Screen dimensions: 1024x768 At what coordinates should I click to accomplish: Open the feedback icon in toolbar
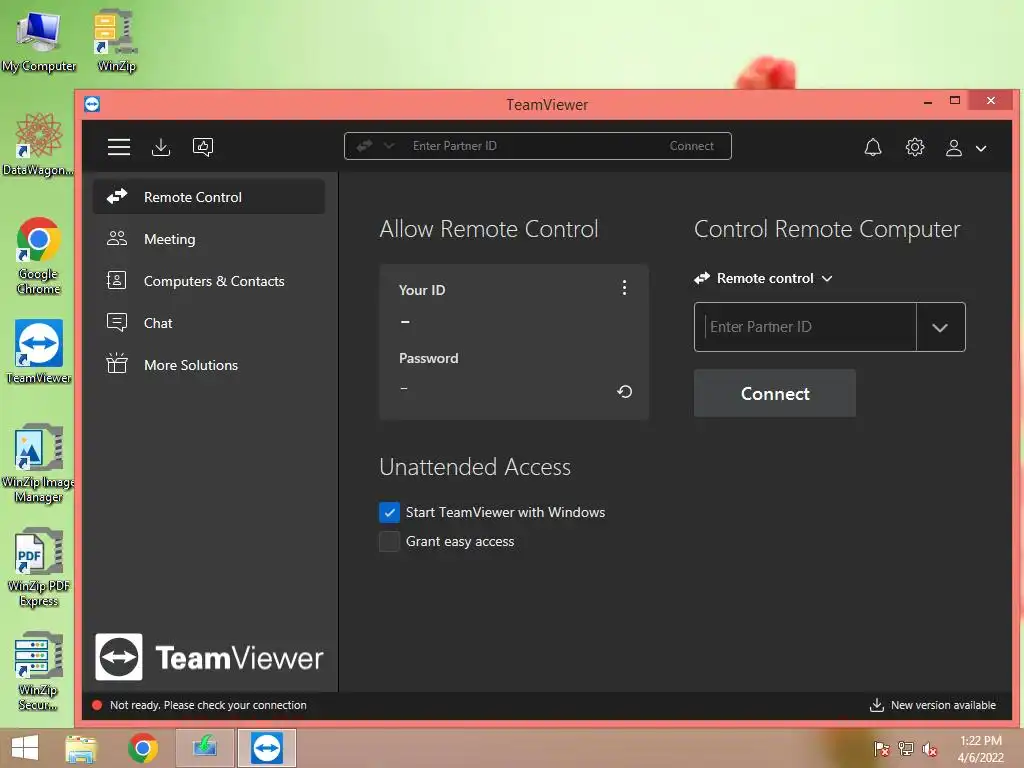click(x=203, y=147)
